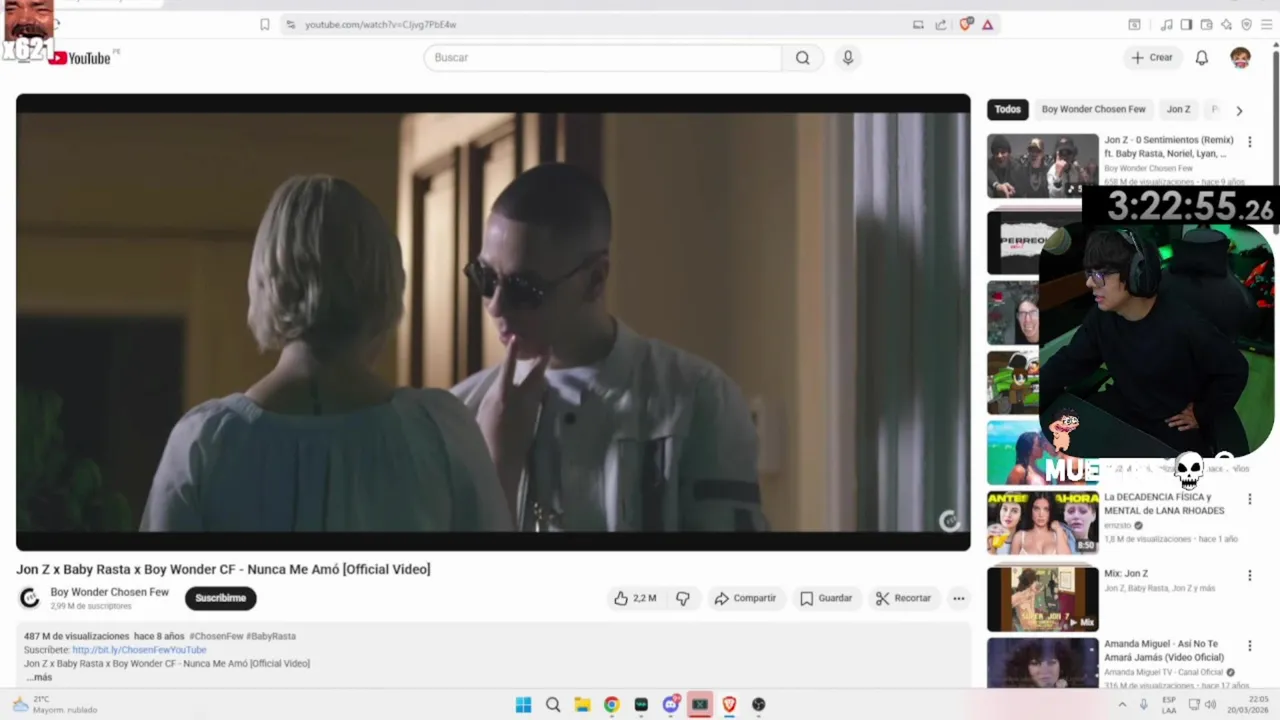Open Chrome from the taskbar

[611, 705]
